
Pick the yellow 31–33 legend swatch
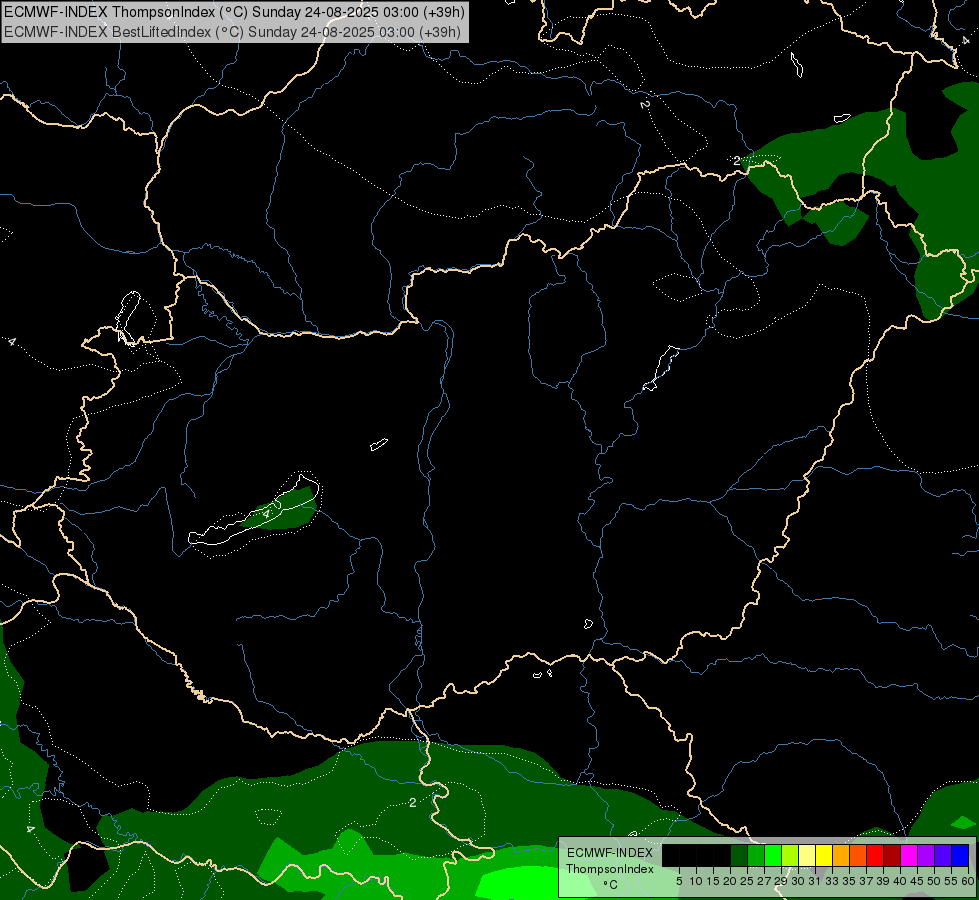coord(824,855)
